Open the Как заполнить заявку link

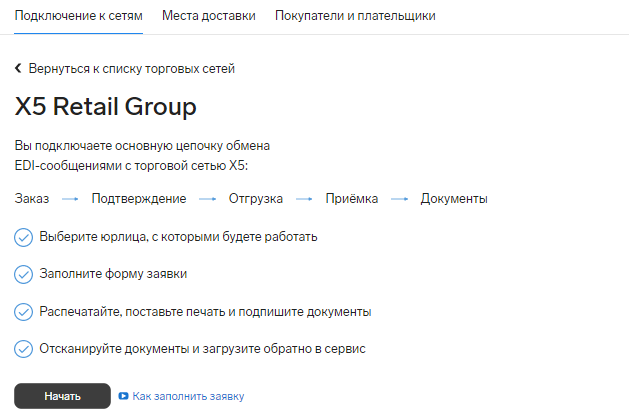[x=188, y=396]
